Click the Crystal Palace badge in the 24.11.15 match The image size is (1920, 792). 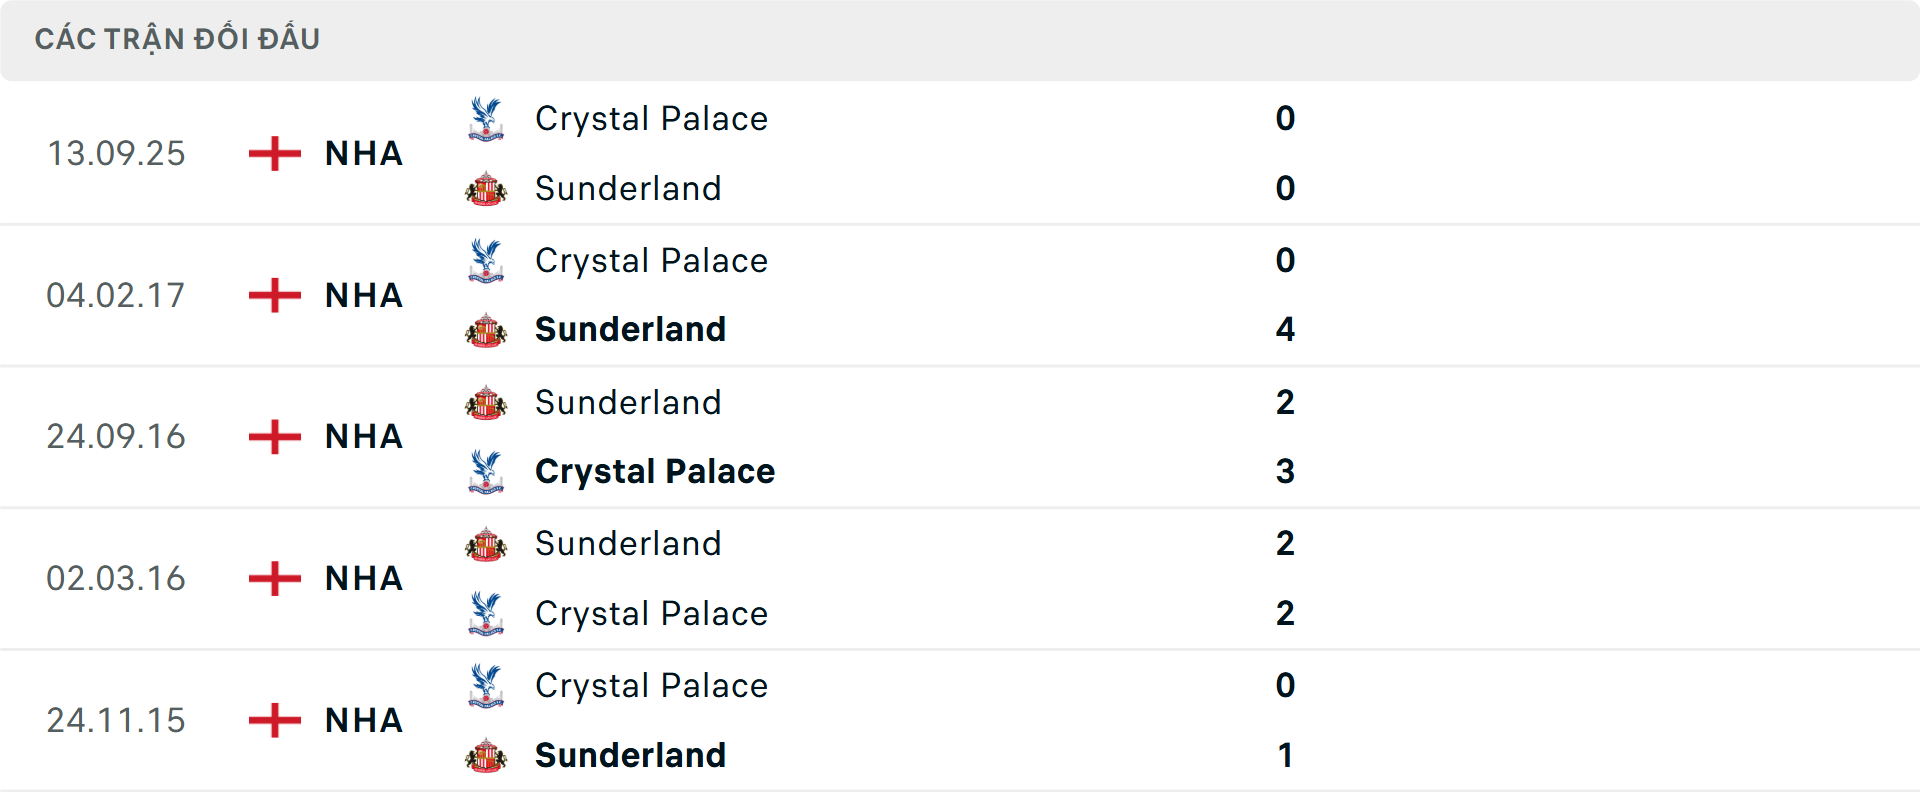486,686
